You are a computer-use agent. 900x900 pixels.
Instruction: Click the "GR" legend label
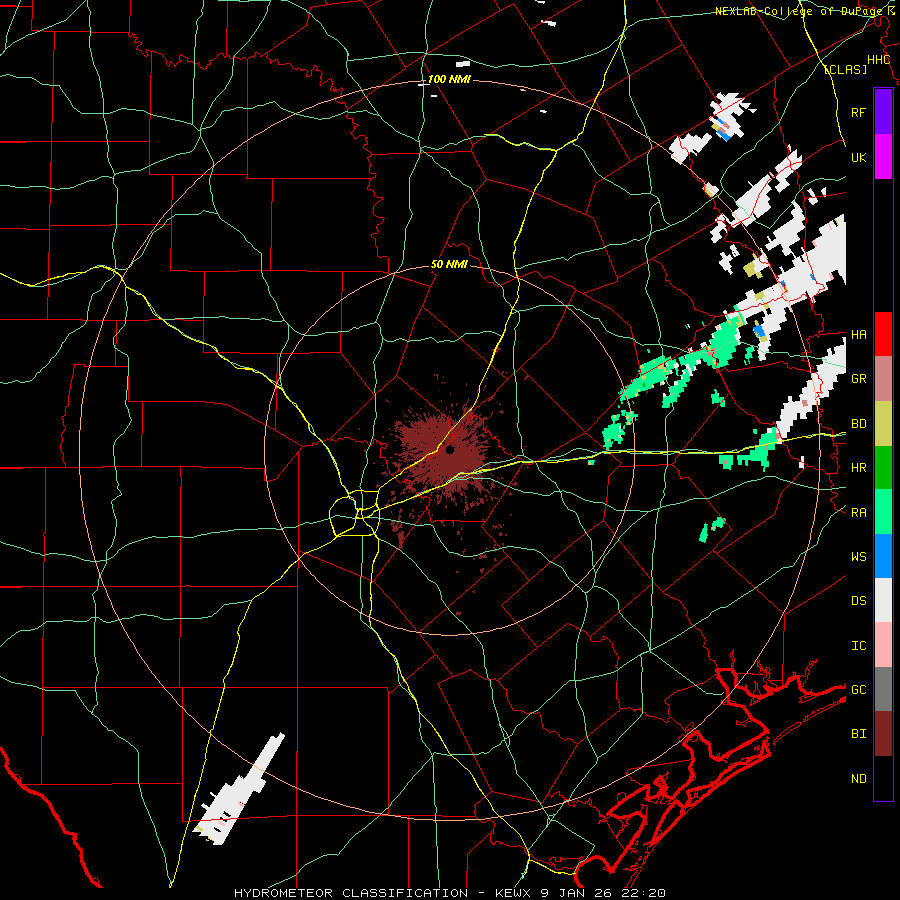click(x=858, y=379)
